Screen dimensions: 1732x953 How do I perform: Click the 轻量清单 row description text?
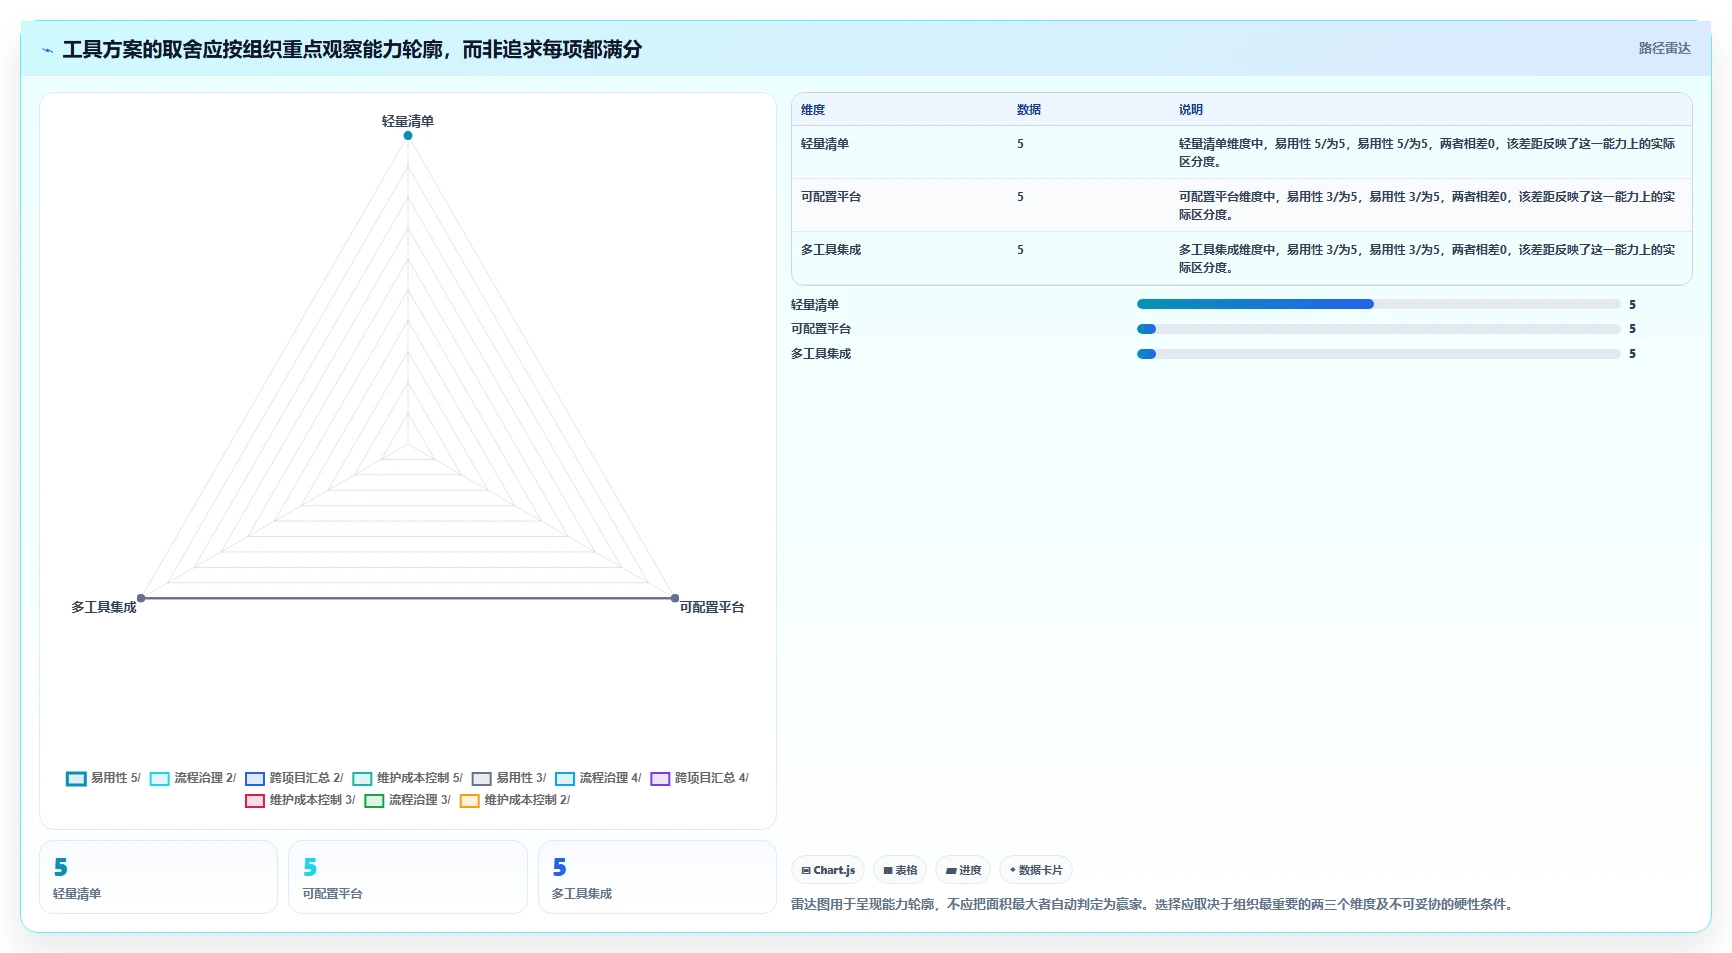tap(1427, 153)
